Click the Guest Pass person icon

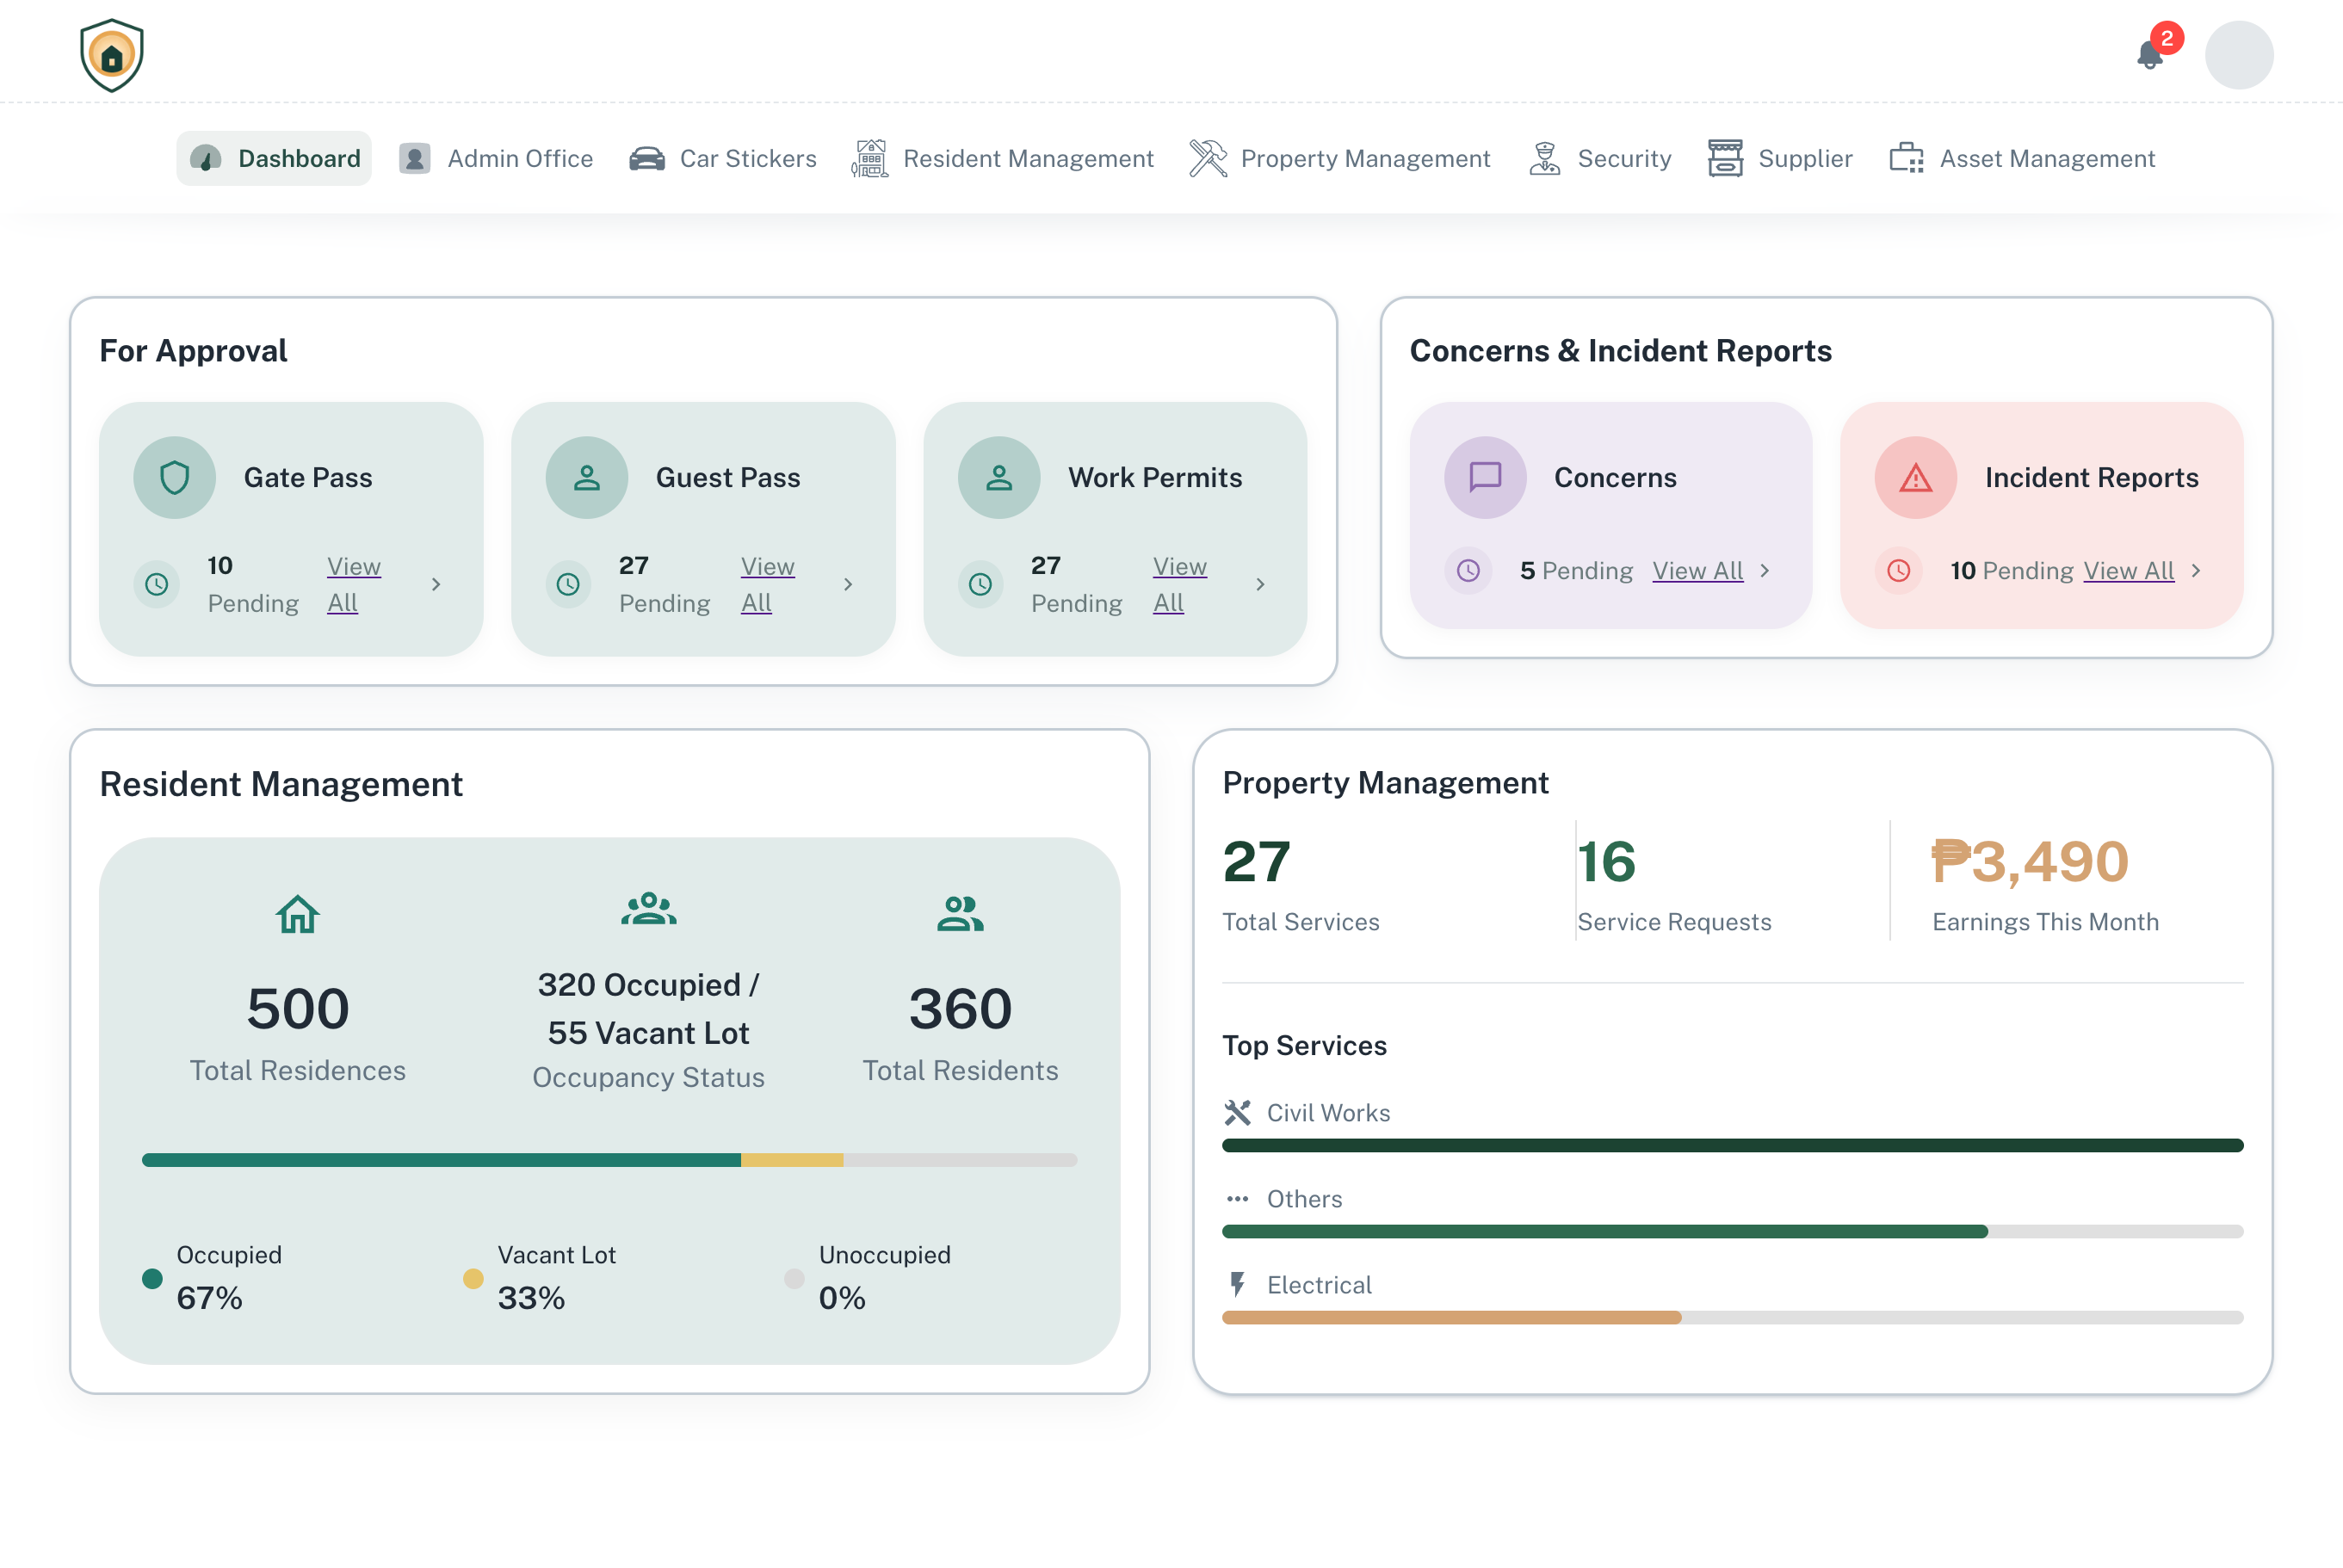[x=587, y=477]
